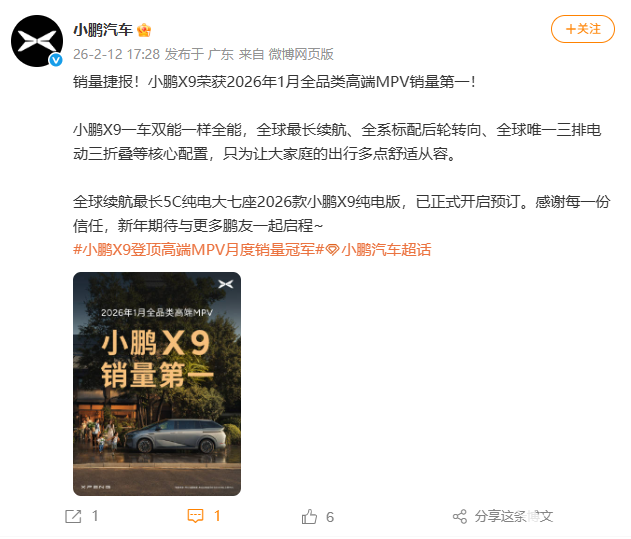Click the XPeng logo on poster corner
Viewport: 631px width, 539px height.
[x=226, y=284]
